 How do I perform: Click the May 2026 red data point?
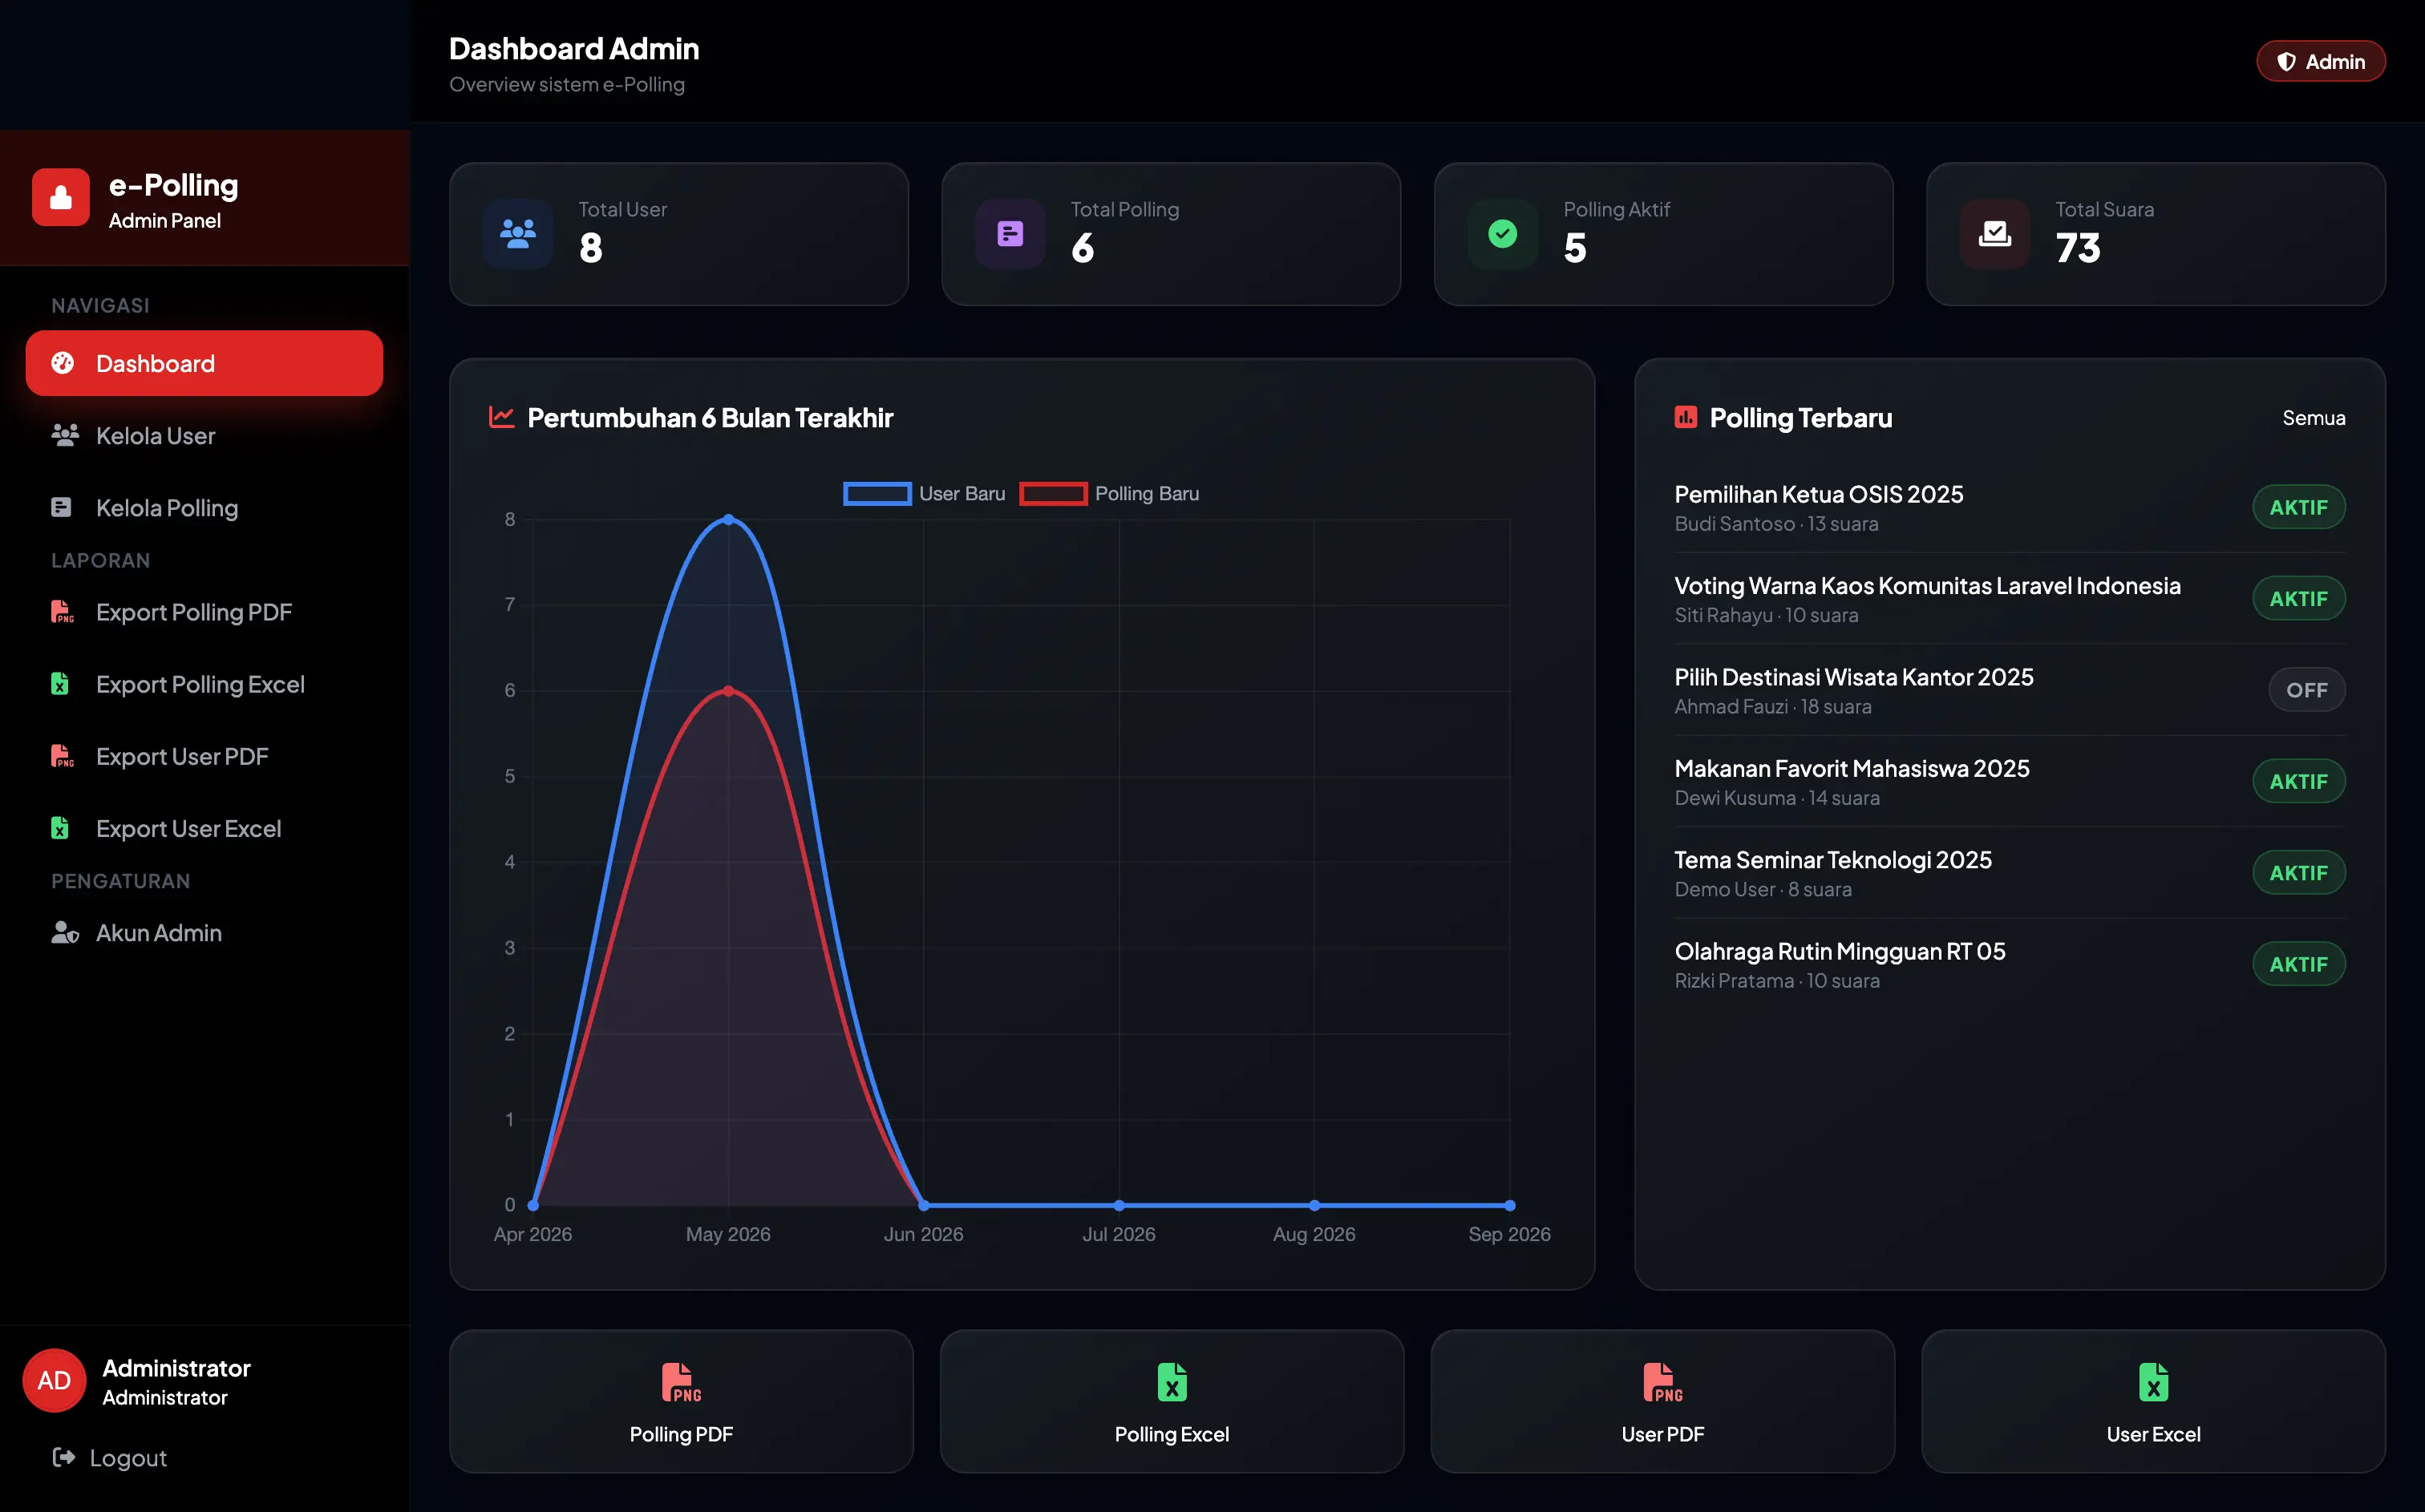tap(728, 691)
